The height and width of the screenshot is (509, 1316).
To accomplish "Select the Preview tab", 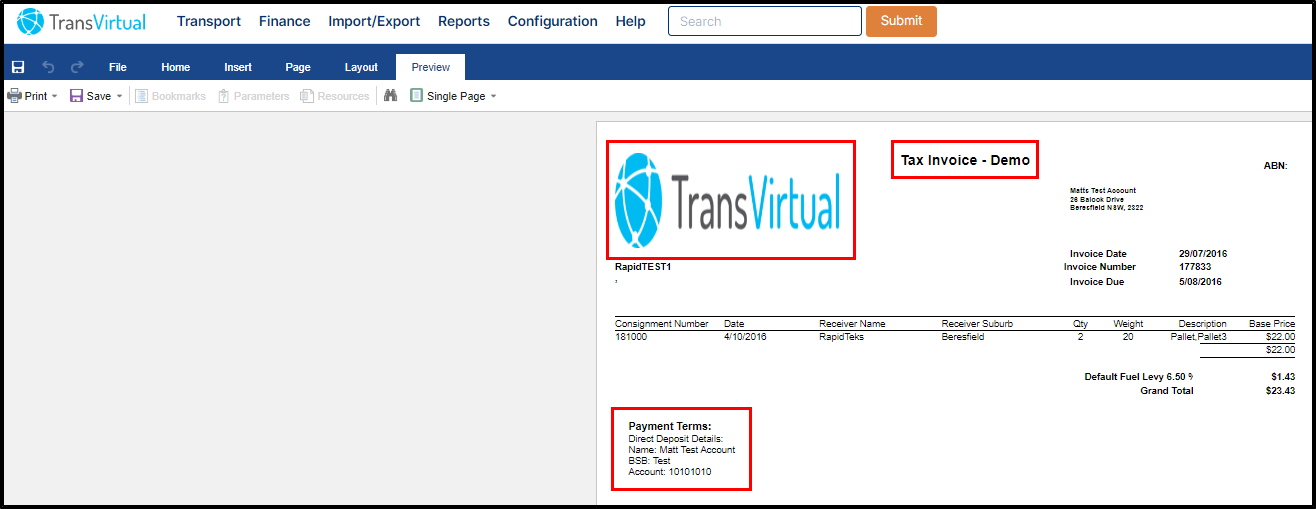I will pyautogui.click(x=431, y=67).
